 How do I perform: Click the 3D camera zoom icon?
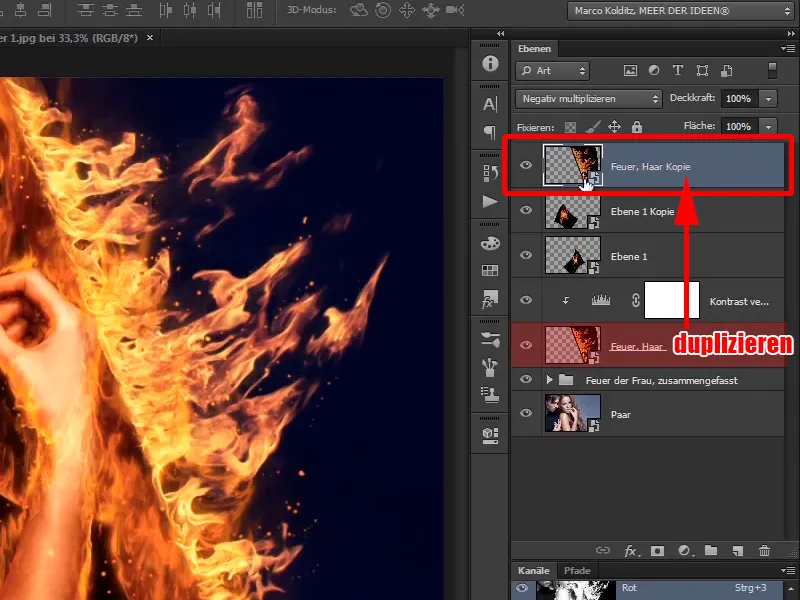pyautogui.click(x=455, y=10)
